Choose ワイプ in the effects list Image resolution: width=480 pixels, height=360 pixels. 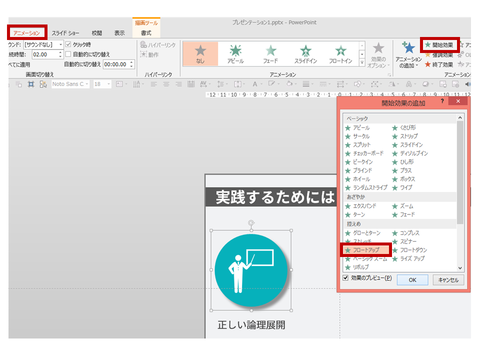point(402,188)
